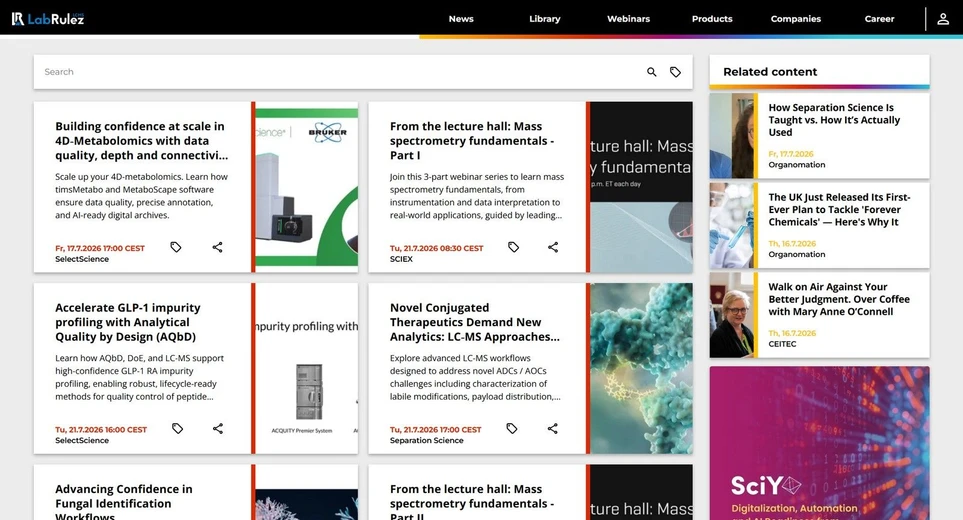Open the News menu item
The height and width of the screenshot is (520, 963).
pyautogui.click(x=461, y=19)
